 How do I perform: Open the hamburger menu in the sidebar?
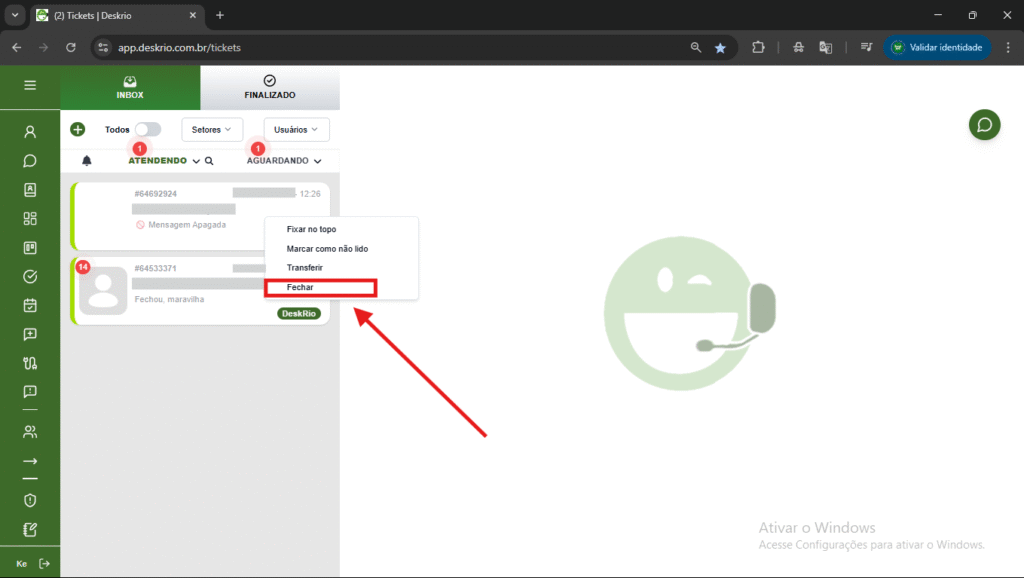tap(30, 85)
